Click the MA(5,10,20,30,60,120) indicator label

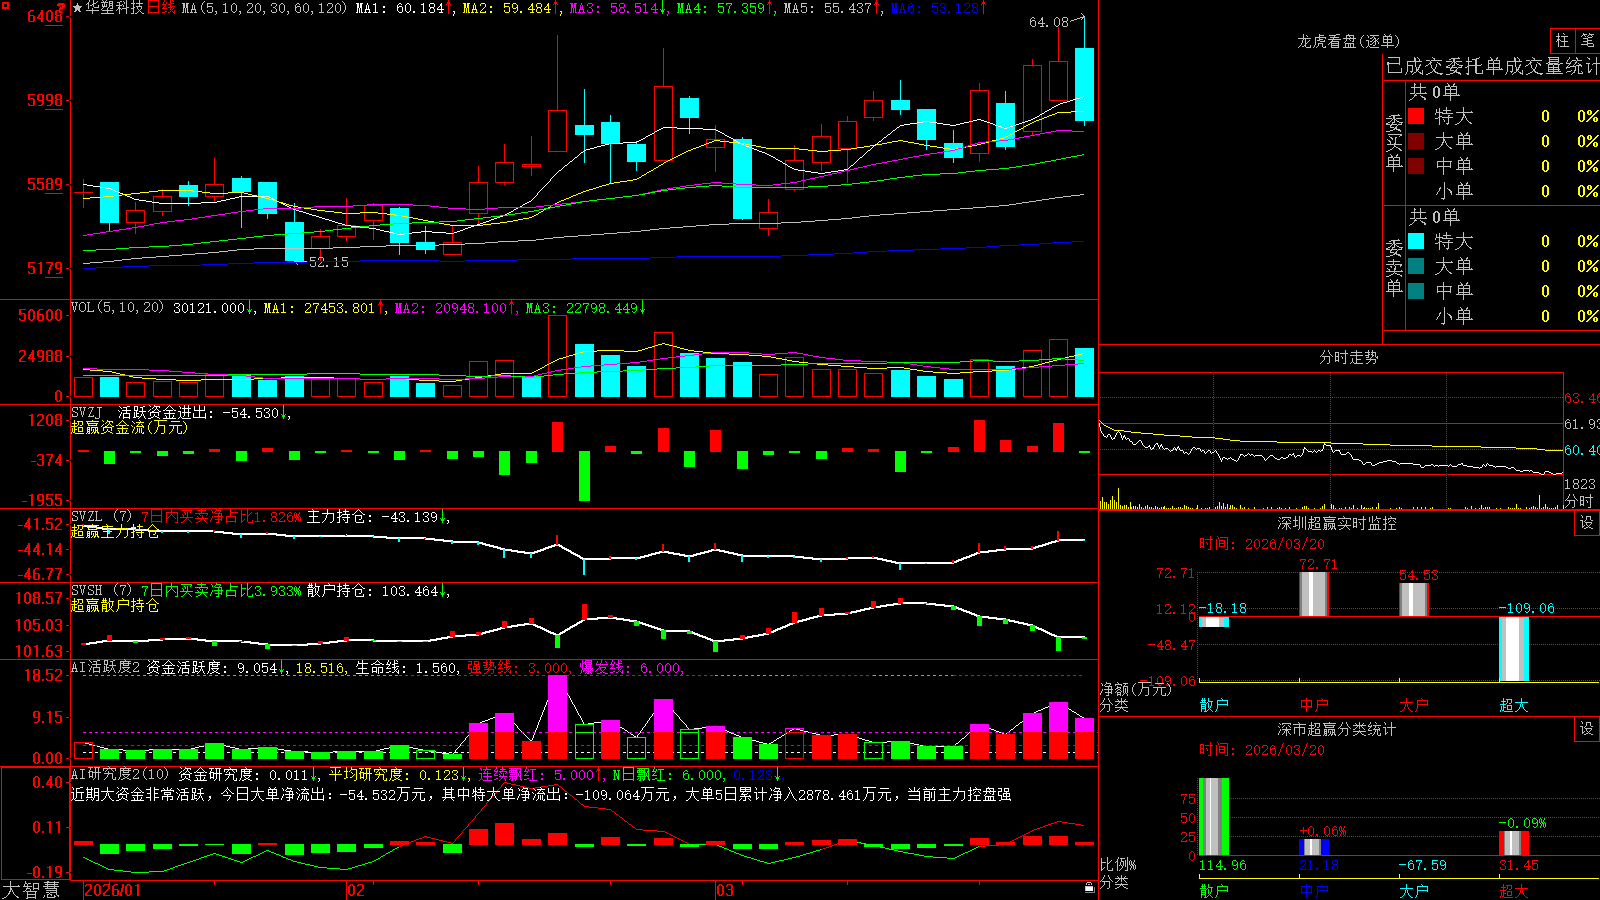click(264, 8)
